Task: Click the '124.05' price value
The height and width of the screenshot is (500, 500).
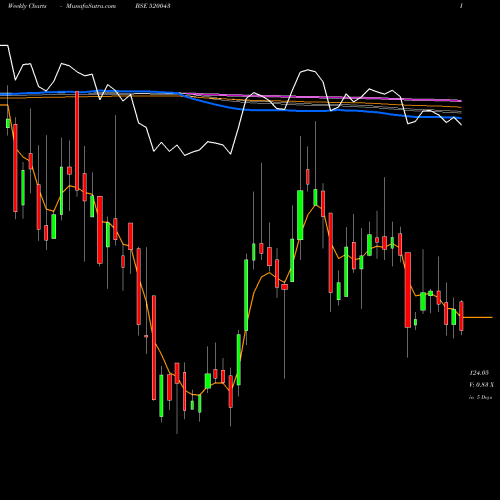Action: click(479, 373)
